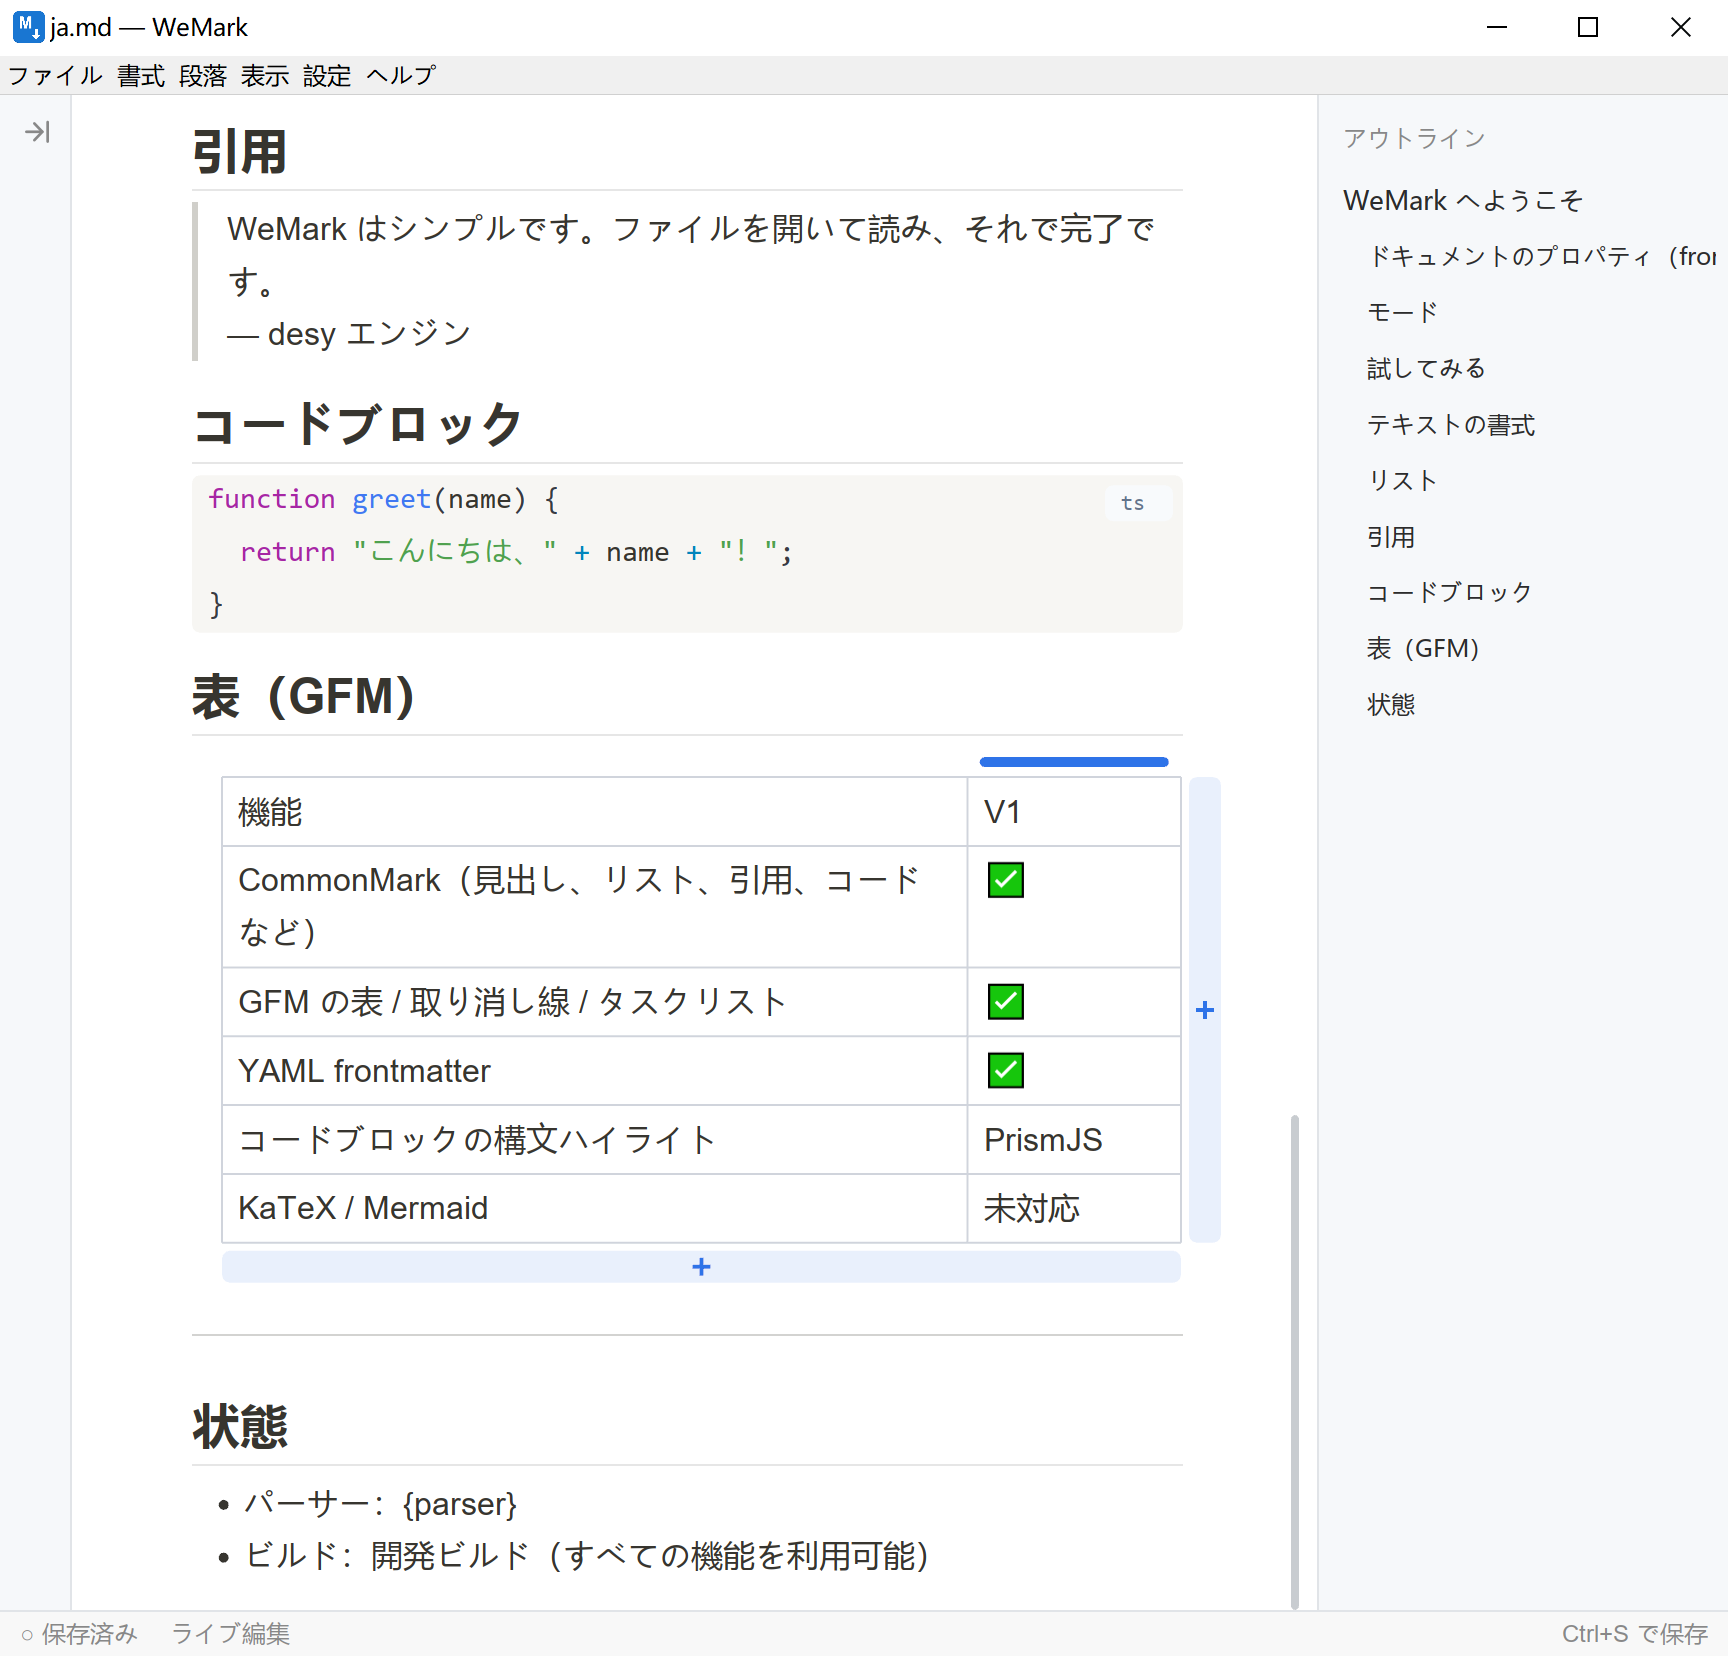Image resolution: width=1728 pixels, height=1656 pixels.
Task: Go to 引用 outline entry
Action: tap(1391, 537)
